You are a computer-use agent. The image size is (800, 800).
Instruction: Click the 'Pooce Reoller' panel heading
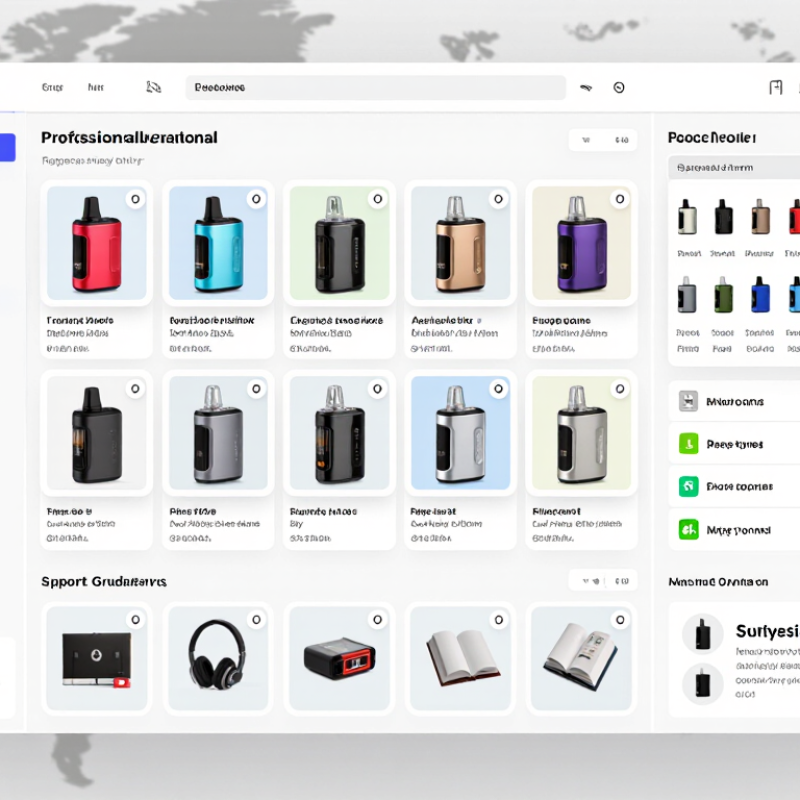point(712,138)
